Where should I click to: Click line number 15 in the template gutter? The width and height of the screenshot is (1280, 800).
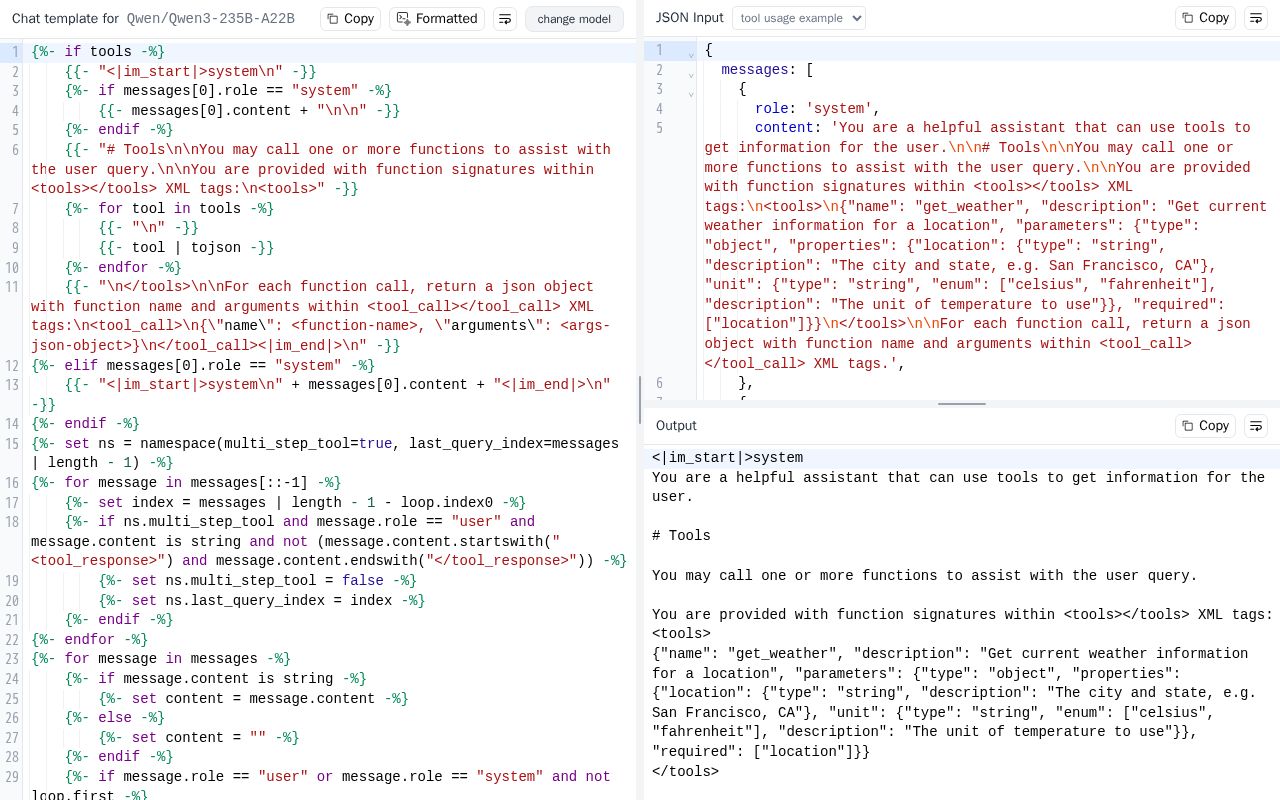pos(12,443)
